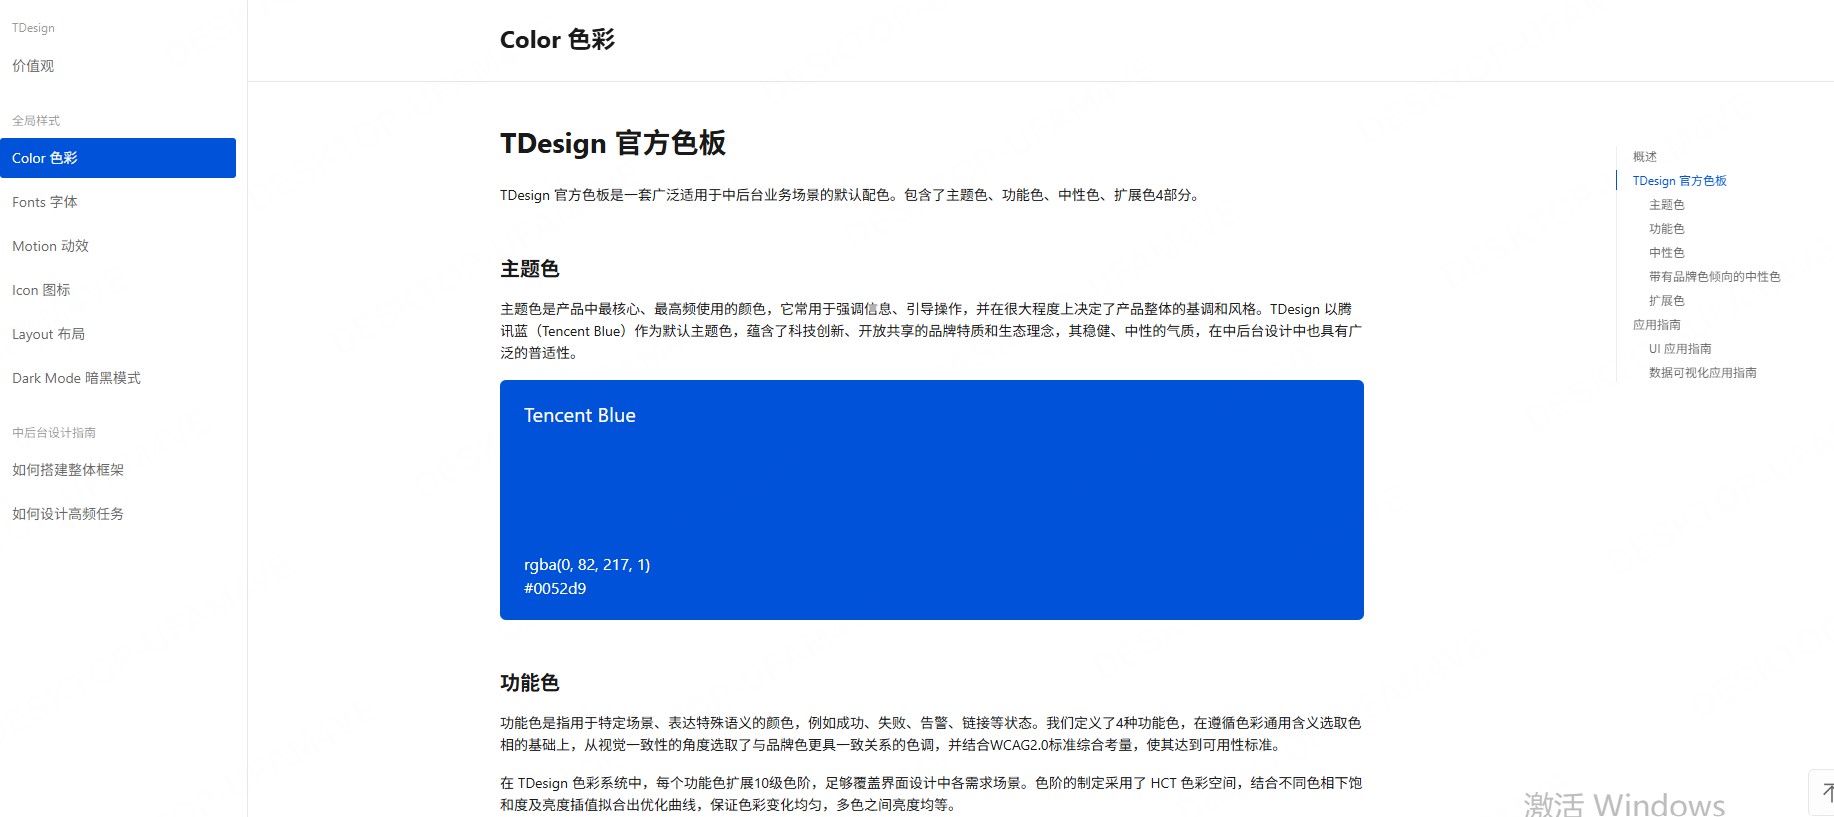Jump to 主题色 outline anchor
The width and height of the screenshot is (1834, 817).
(x=1666, y=205)
